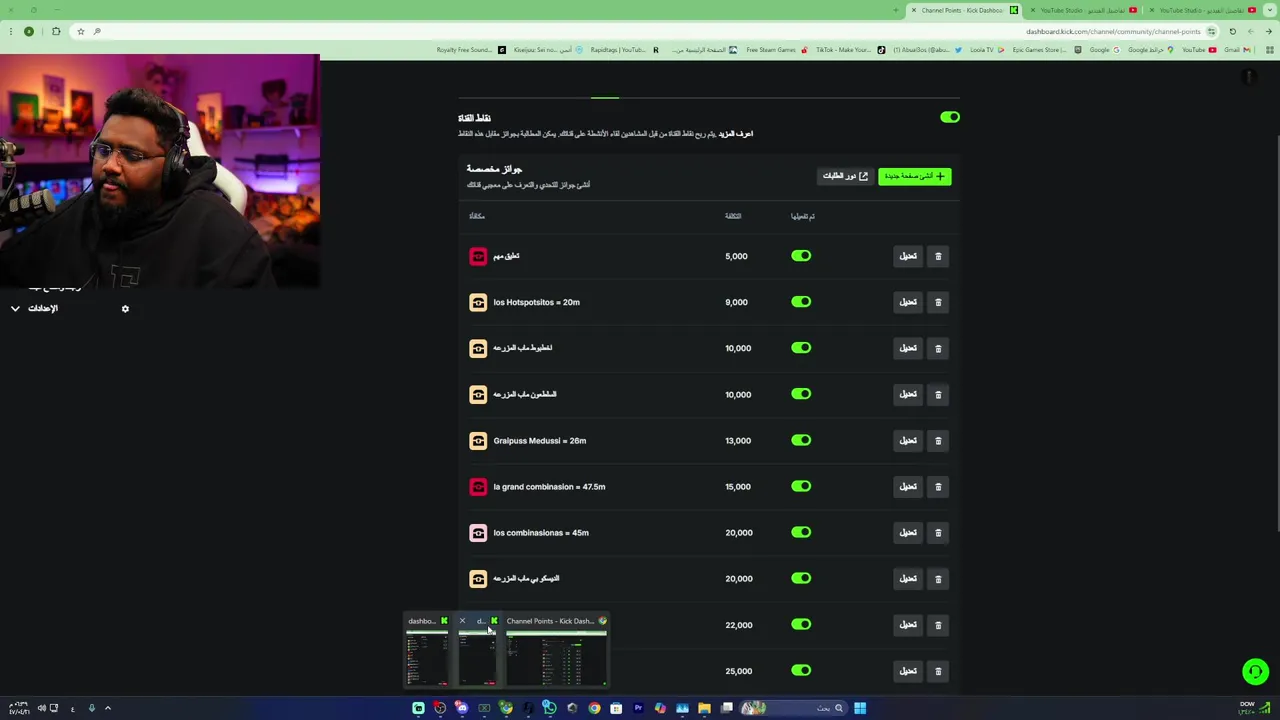Click the red la grand combinasion icon
Image resolution: width=1280 pixels, height=720 pixels.
click(478, 486)
